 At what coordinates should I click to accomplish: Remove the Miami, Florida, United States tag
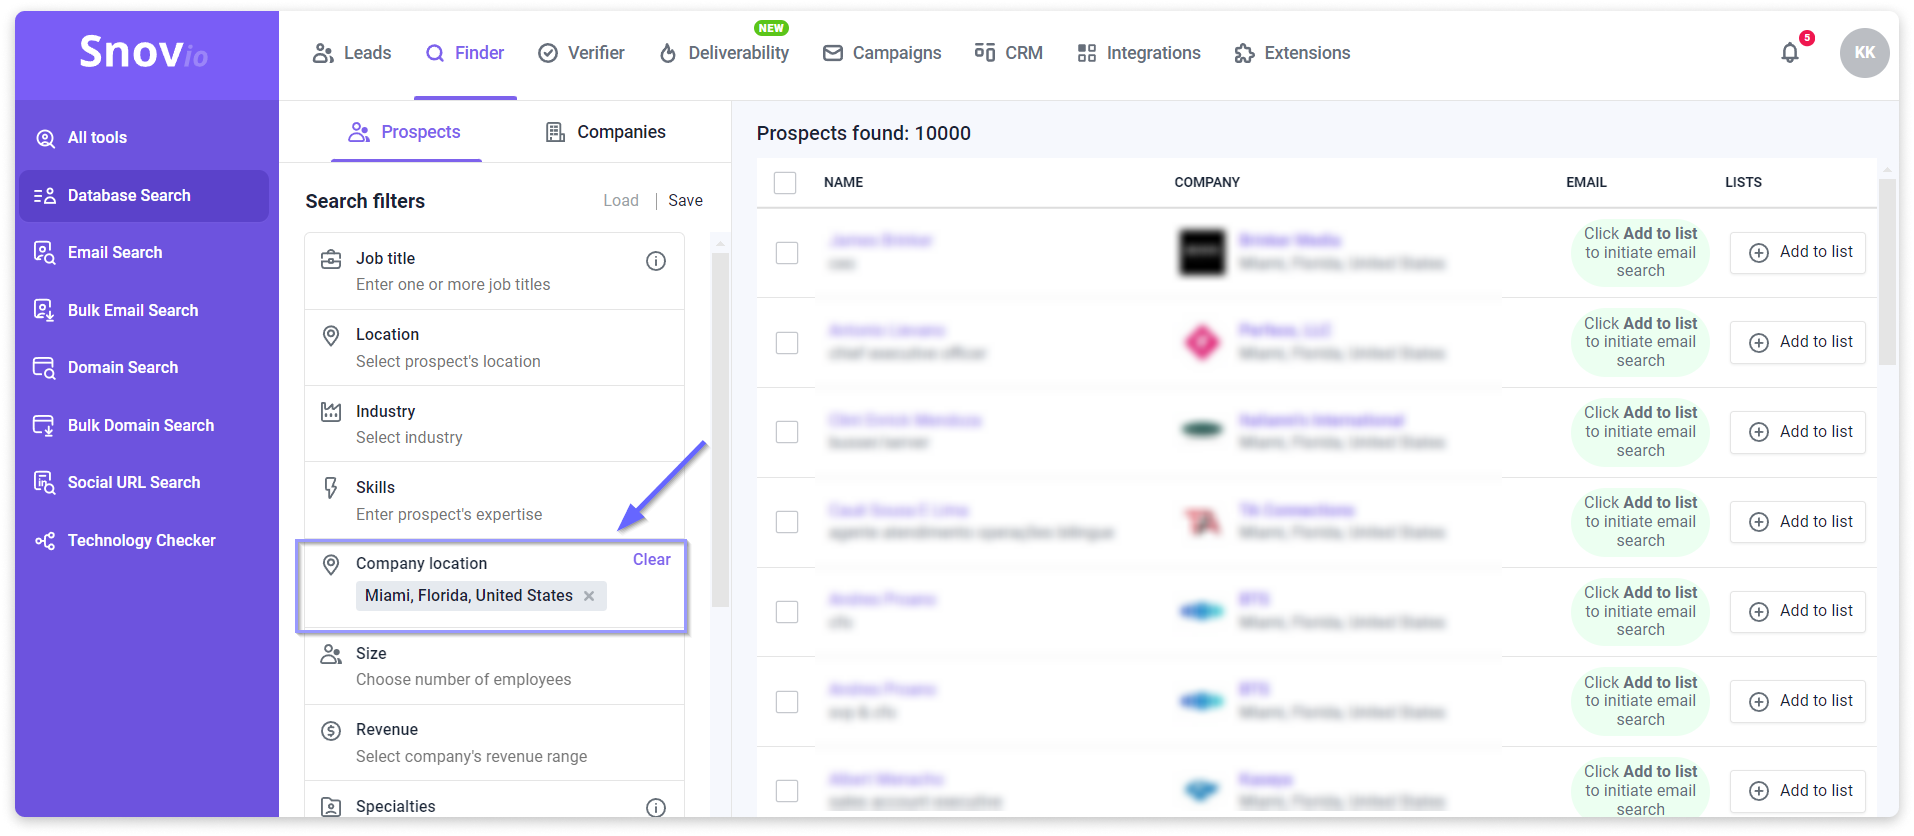[x=589, y=596]
